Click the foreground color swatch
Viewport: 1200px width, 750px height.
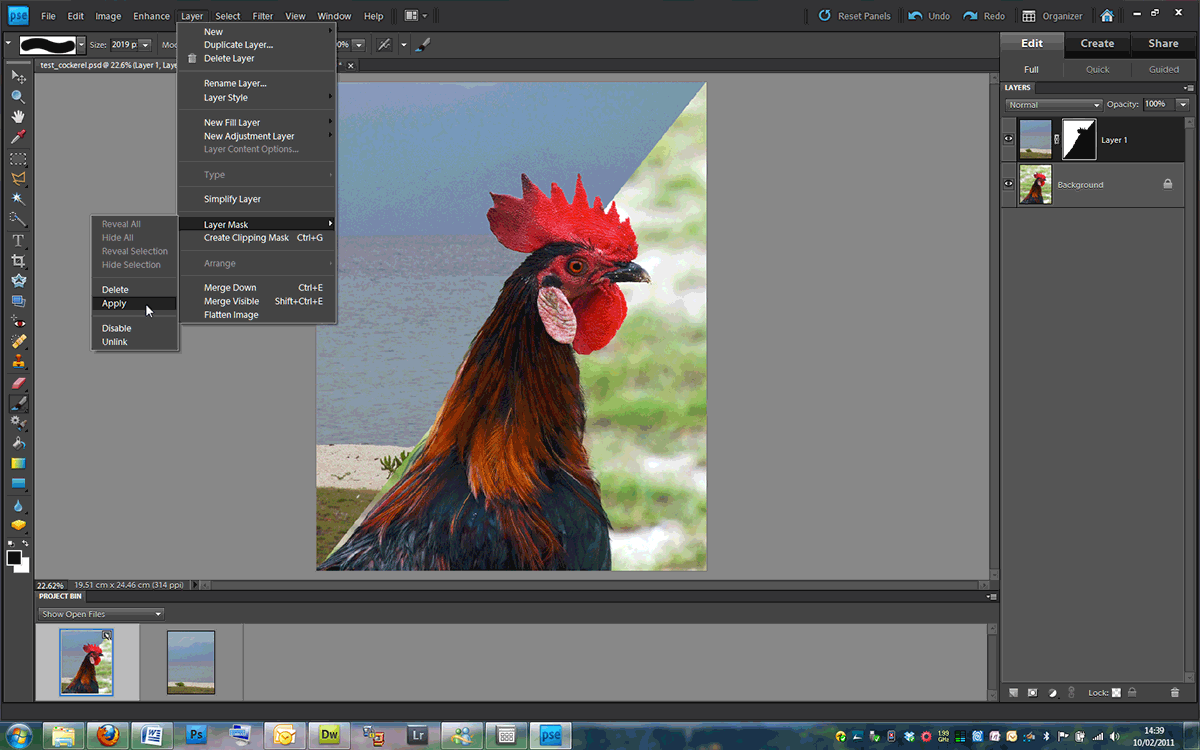(14, 558)
